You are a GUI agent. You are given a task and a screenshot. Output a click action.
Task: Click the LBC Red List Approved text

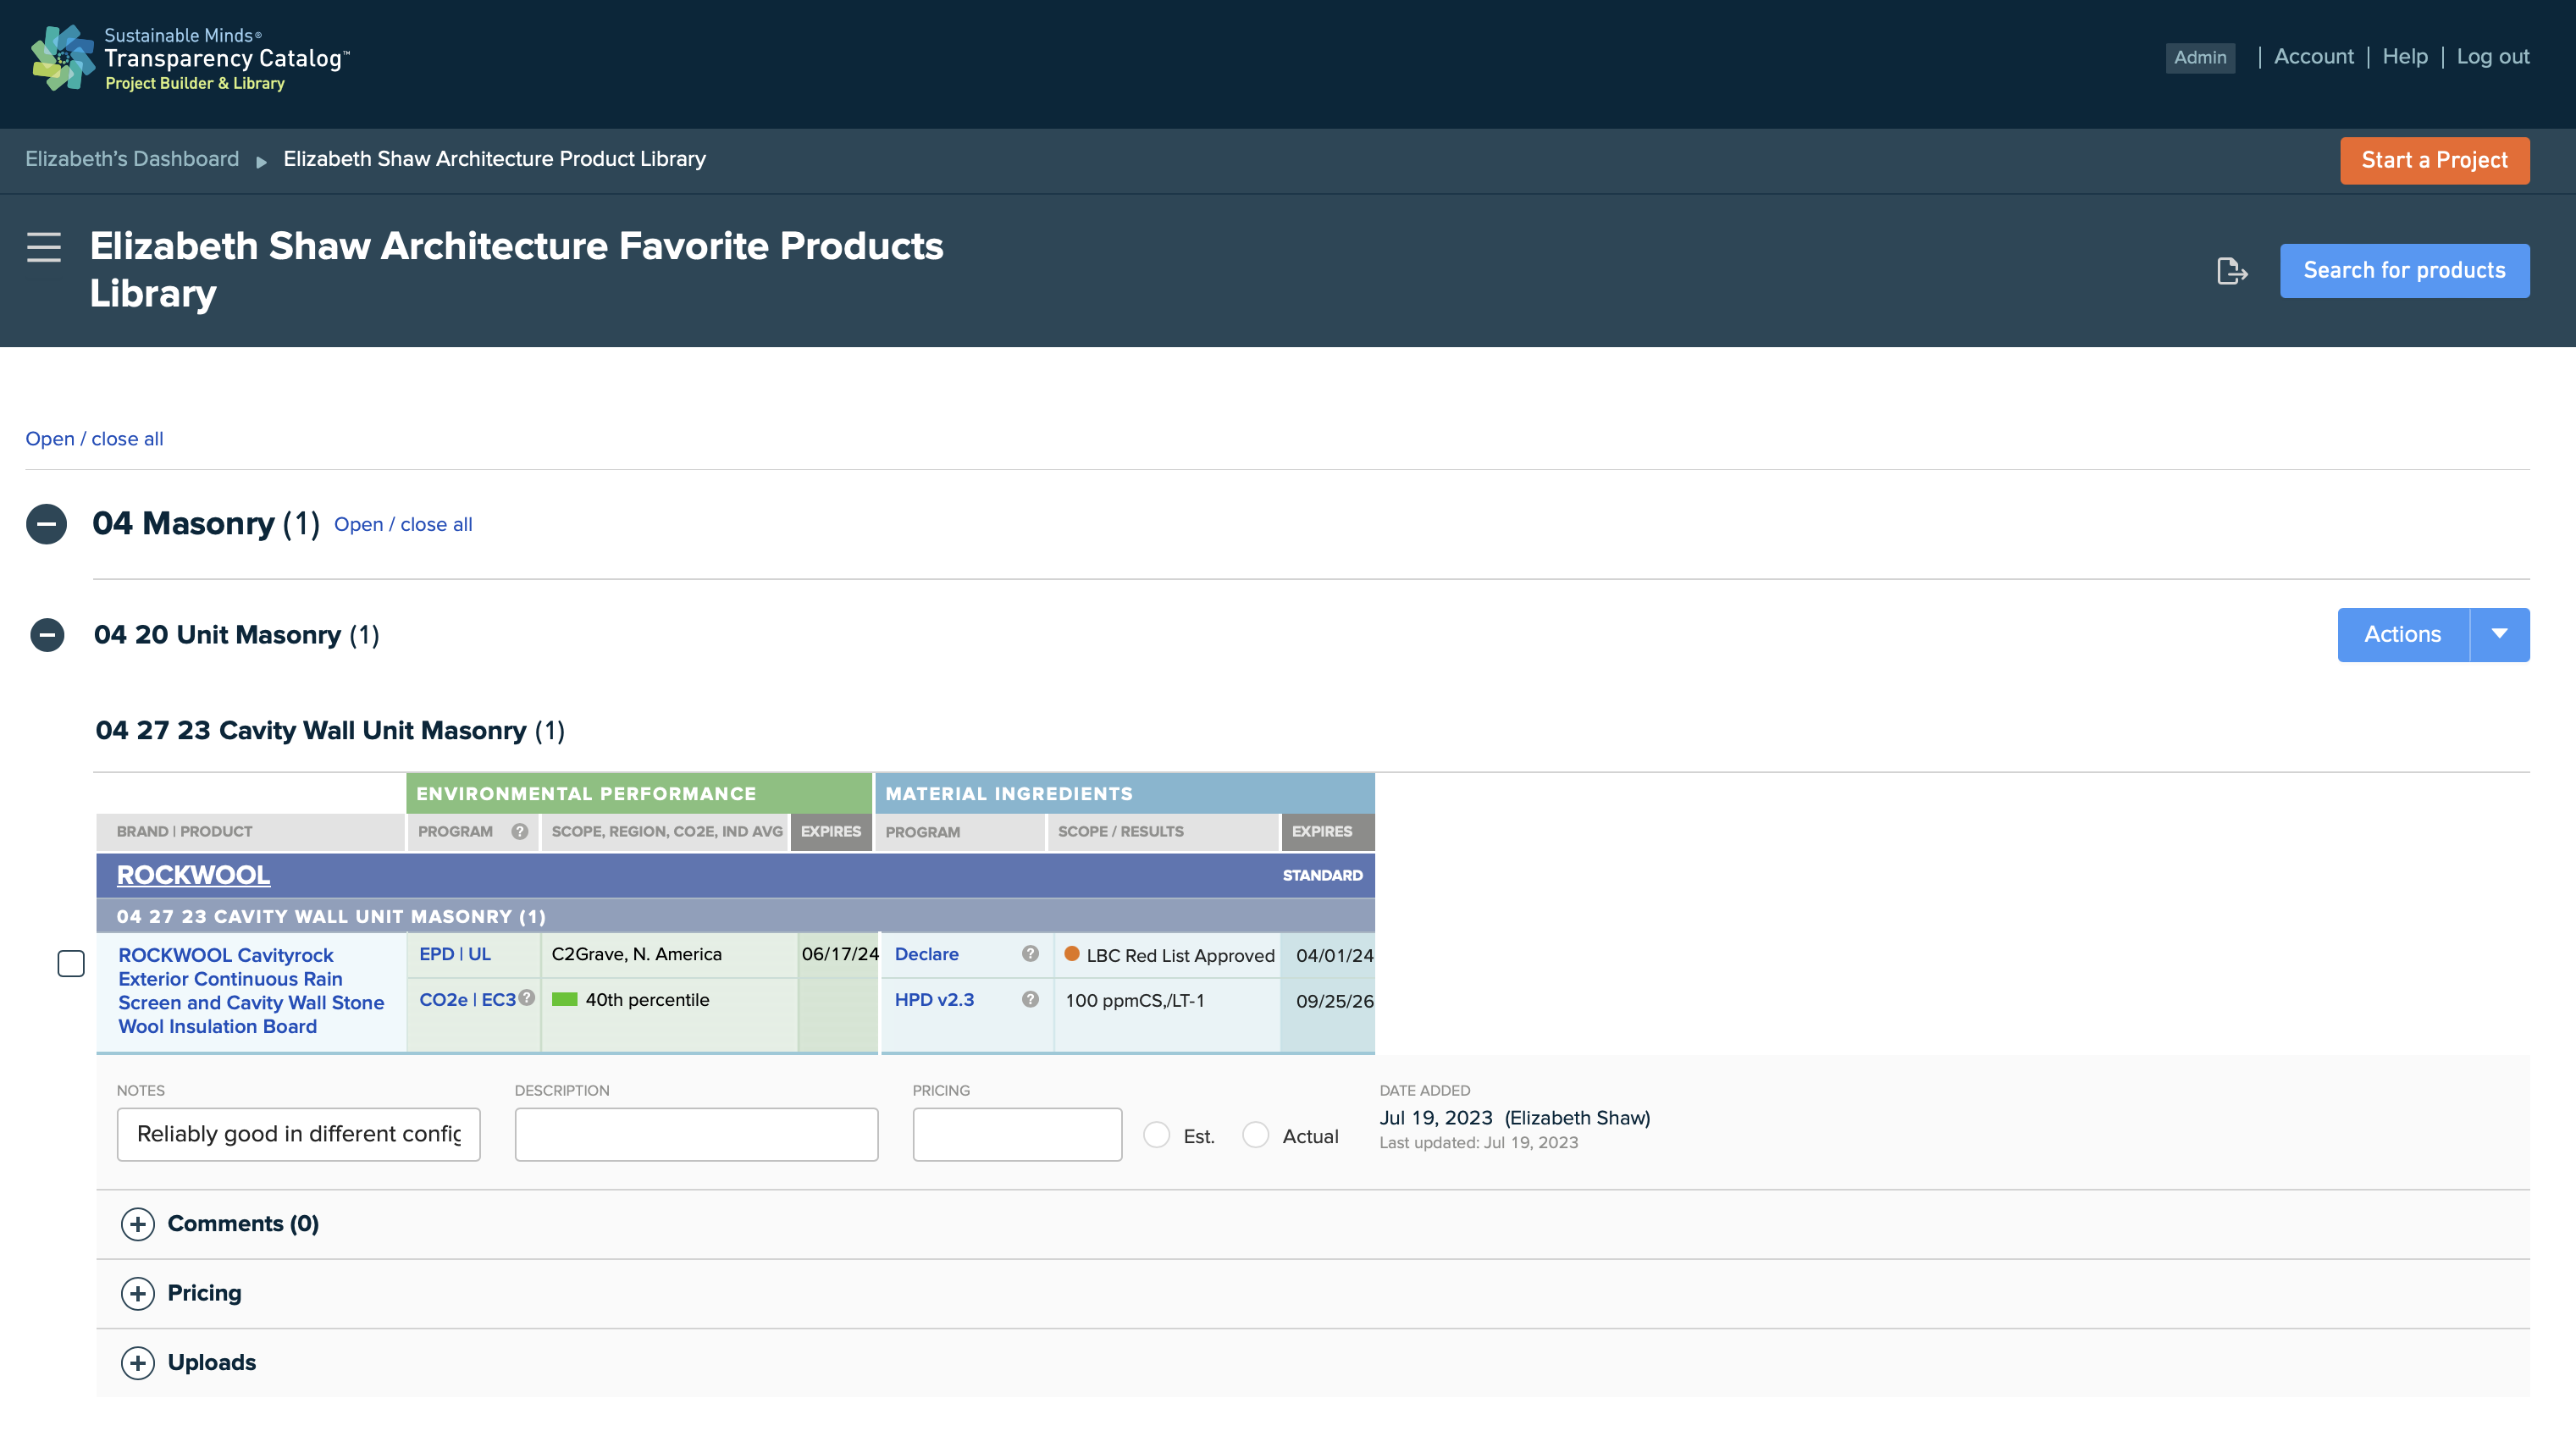1180,956
